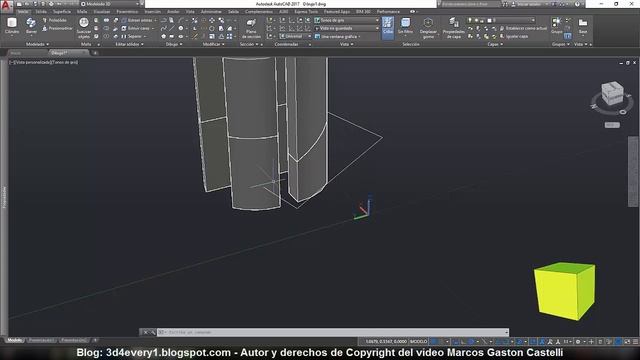Open the Propiedades palette side bar
640x360 pixels.
[x=4, y=198]
